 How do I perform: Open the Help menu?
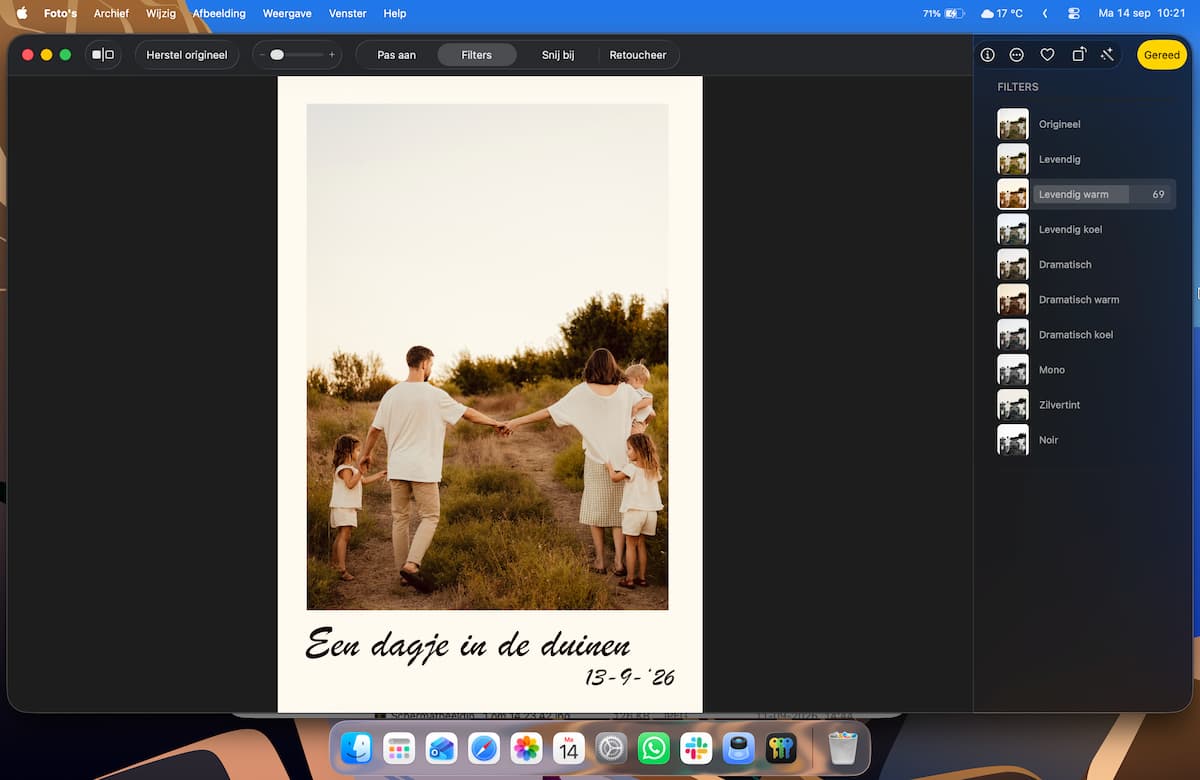(395, 13)
